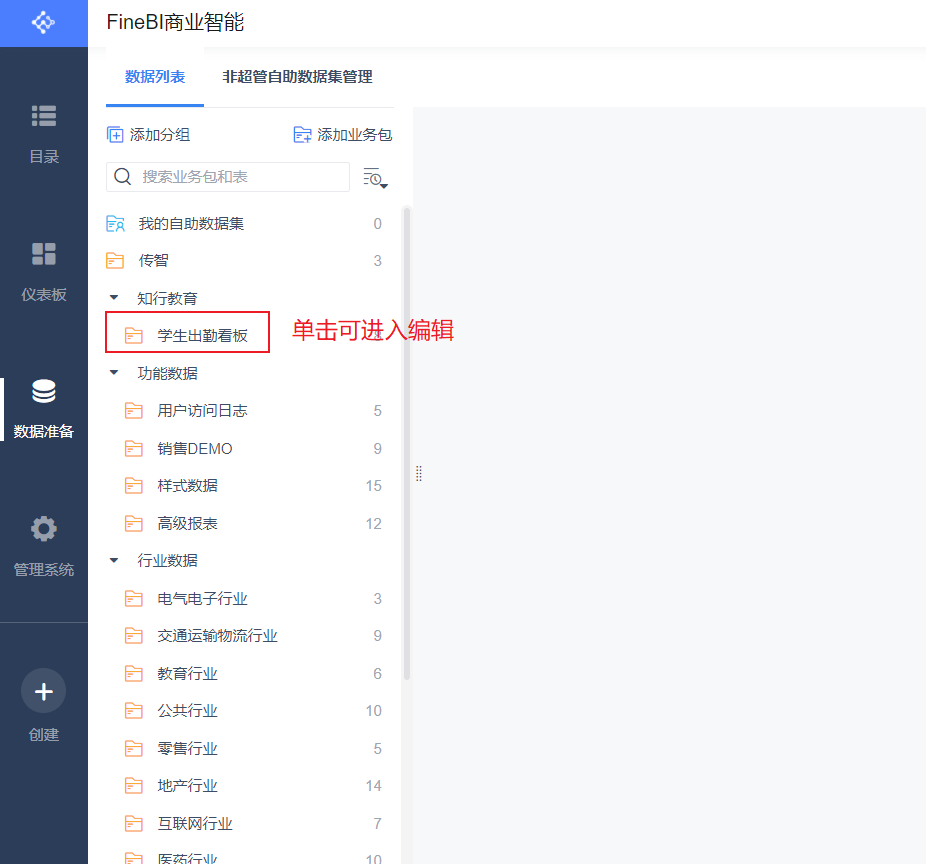Viewport: 926px width, 864px height.
Task: Click the 添加分组 icon
Action: point(115,135)
